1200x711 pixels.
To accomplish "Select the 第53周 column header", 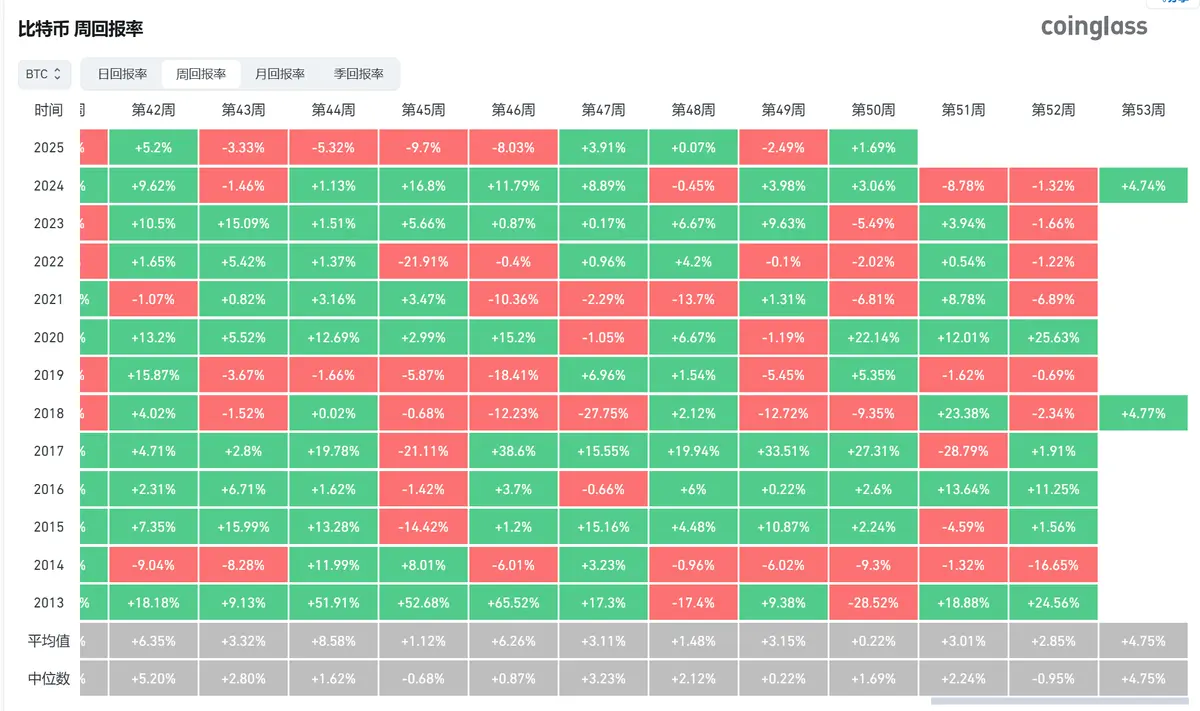I will [1144, 110].
